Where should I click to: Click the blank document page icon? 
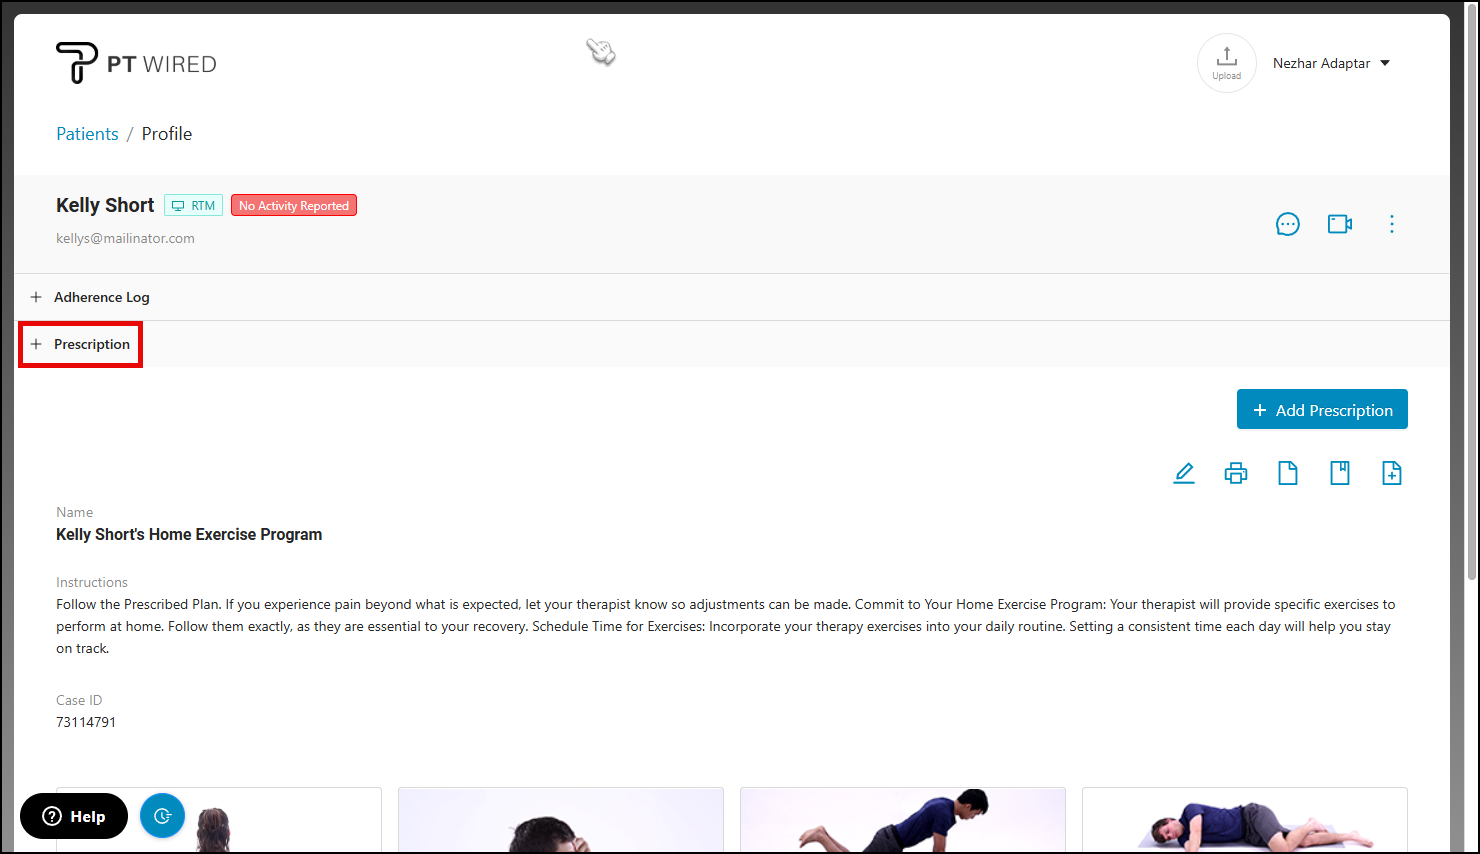(1288, 473)
